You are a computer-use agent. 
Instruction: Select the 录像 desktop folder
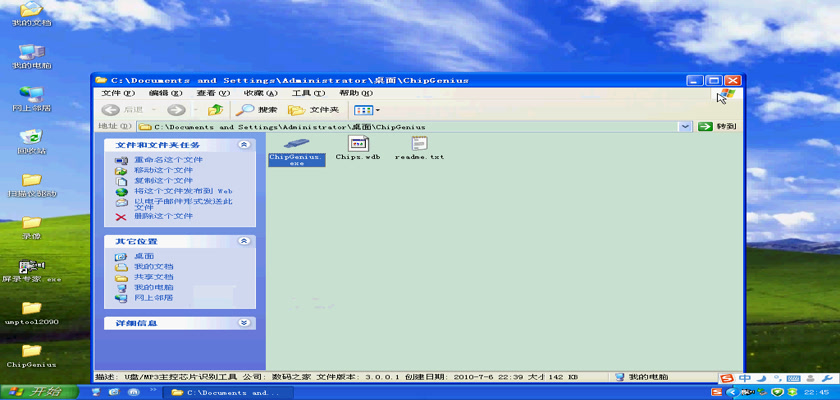[32, 228]
